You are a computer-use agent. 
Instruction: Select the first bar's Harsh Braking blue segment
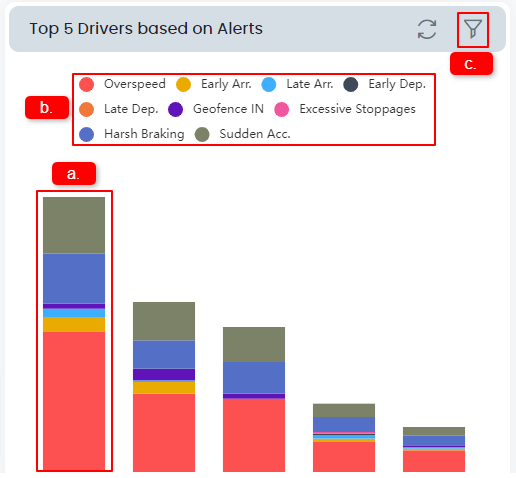click(74, 279)
